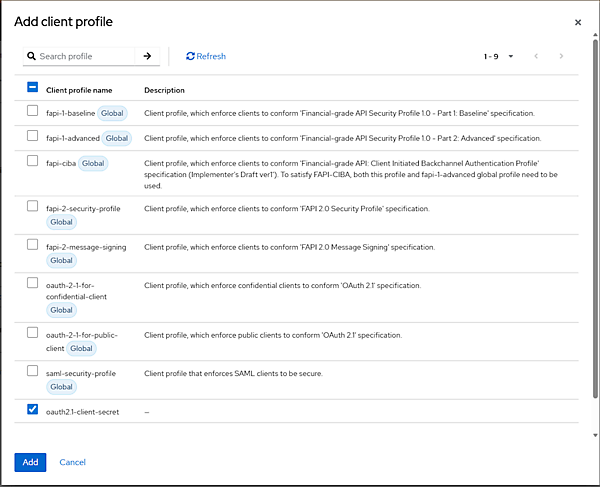Focus the Search profile input field
The image size is (600, 487).
(85, 57)
